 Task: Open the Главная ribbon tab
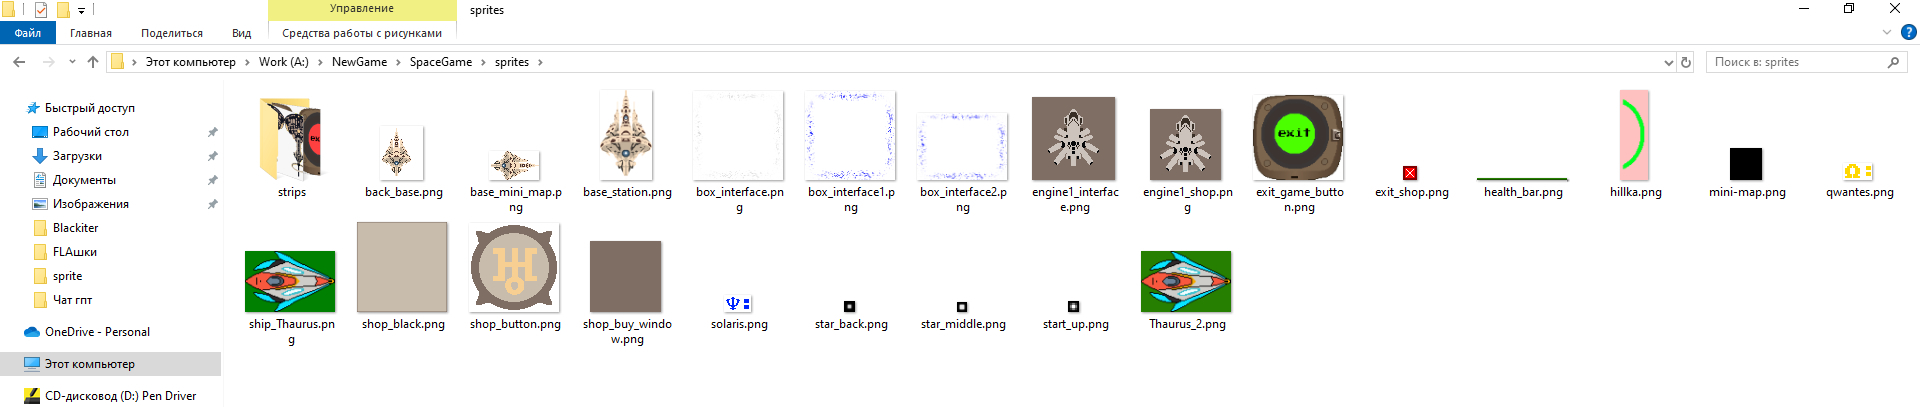91,33
